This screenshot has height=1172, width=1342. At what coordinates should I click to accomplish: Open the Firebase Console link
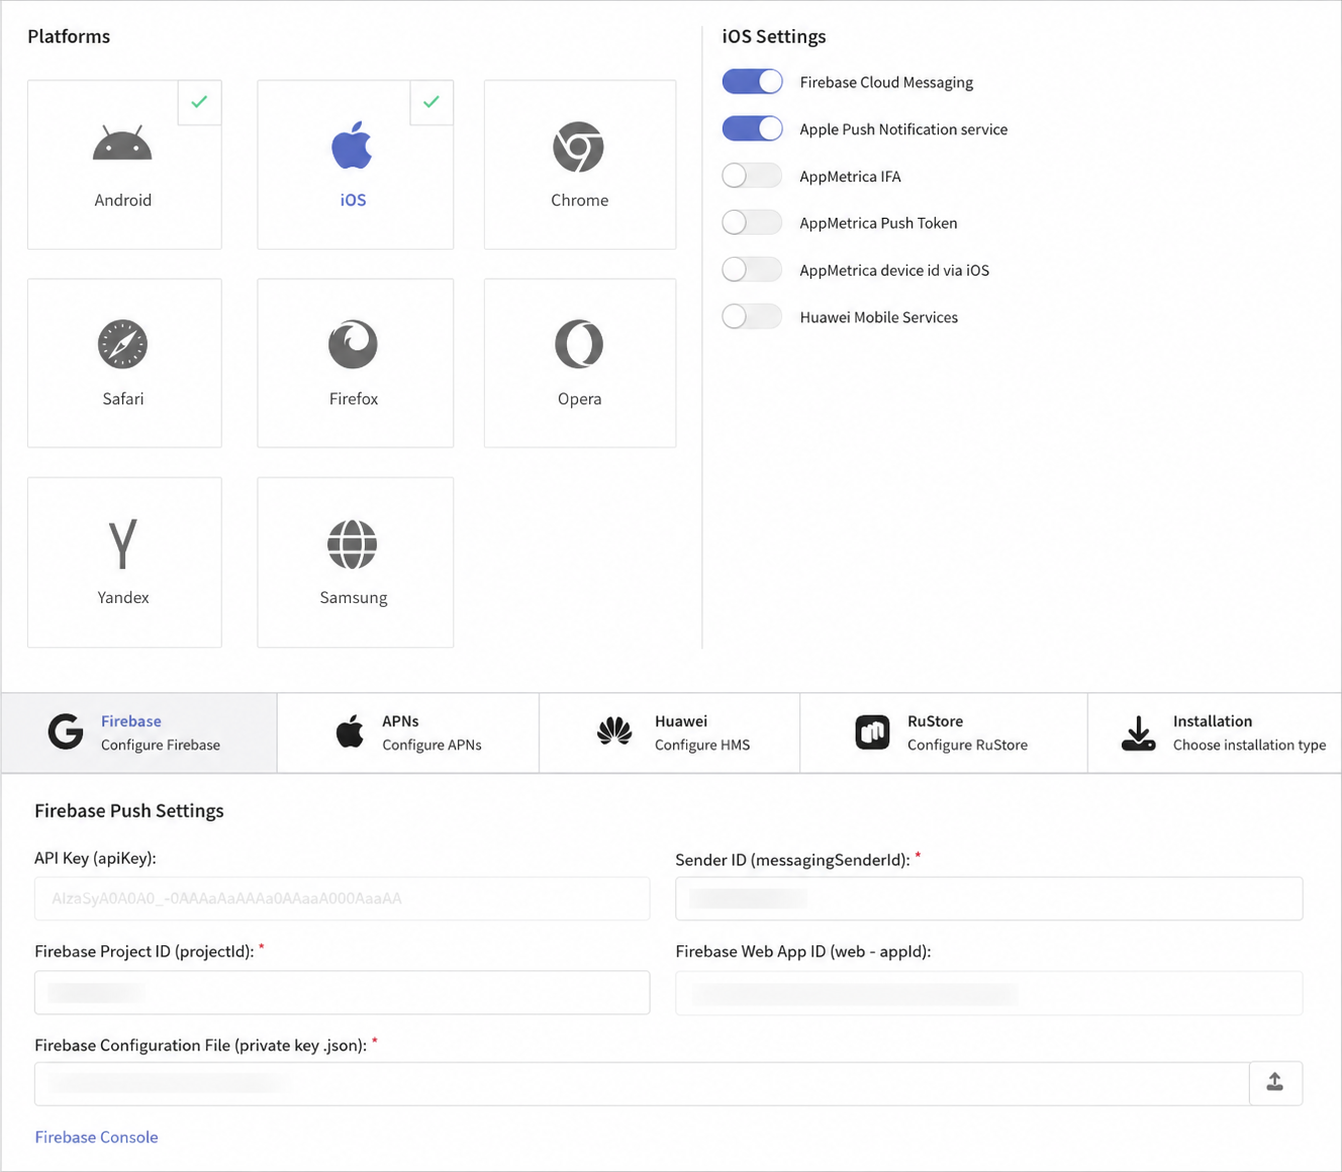[x=96, y=1137]
